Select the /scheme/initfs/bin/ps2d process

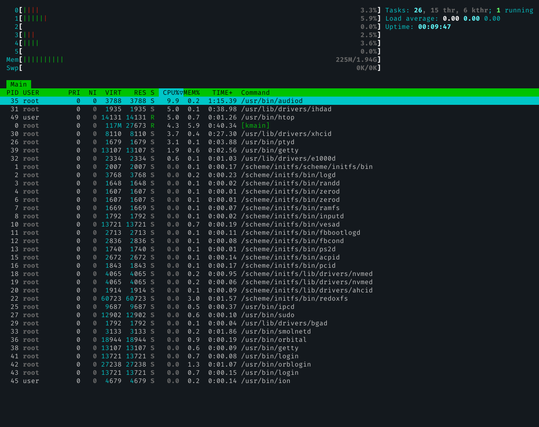click(x=270, y=249)
